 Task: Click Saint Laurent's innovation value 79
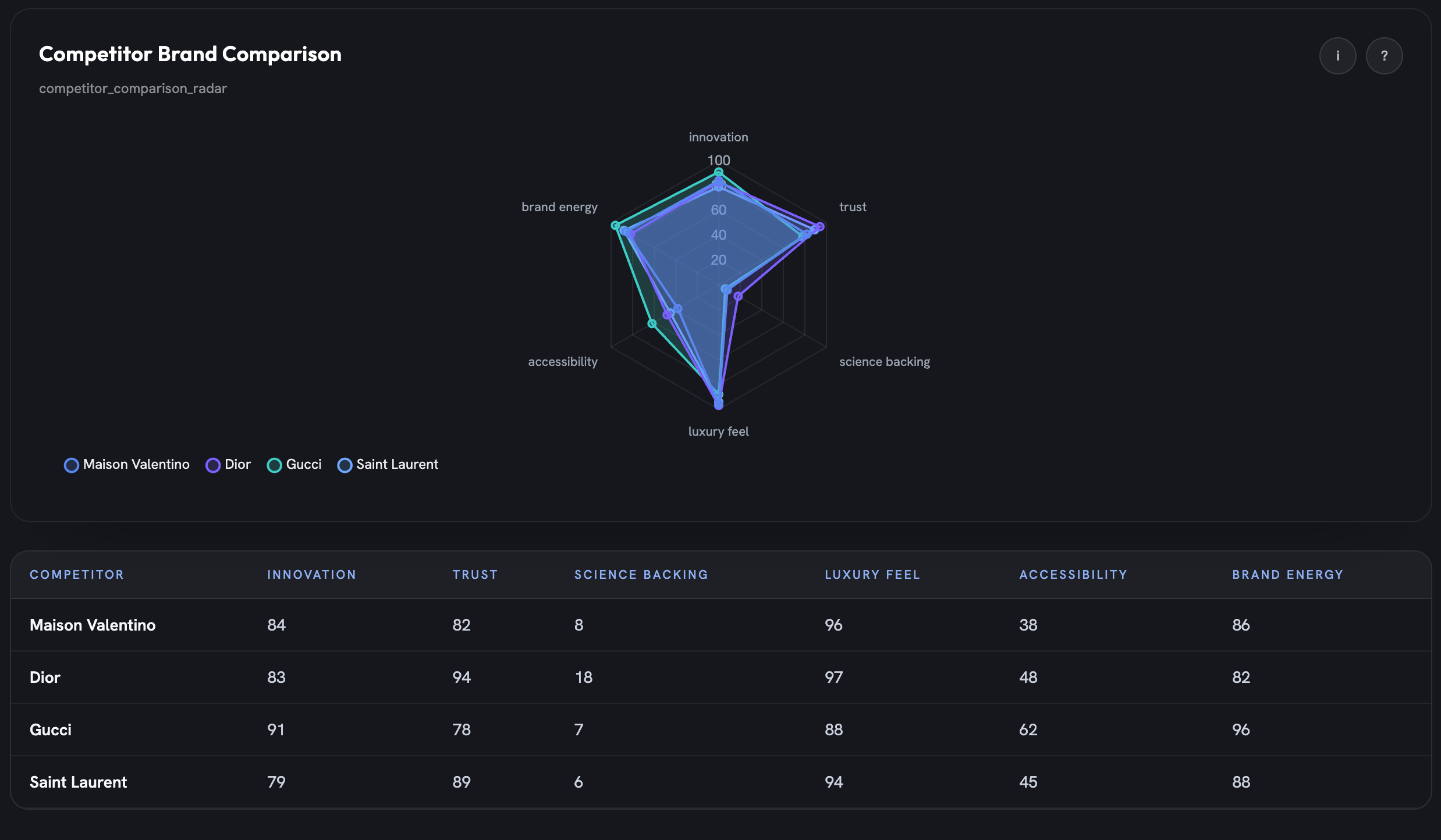click(276, 782)
